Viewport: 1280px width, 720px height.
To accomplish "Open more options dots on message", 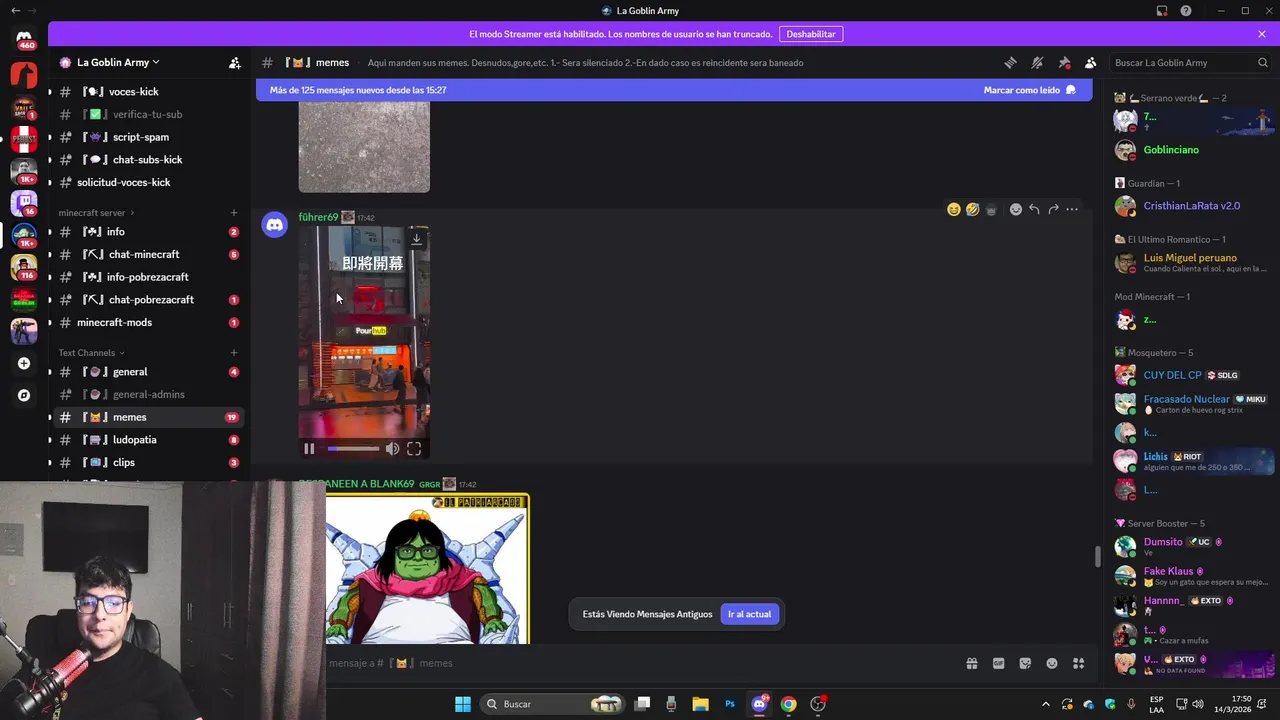I will pyautogui.click(x=1072, y=209).
